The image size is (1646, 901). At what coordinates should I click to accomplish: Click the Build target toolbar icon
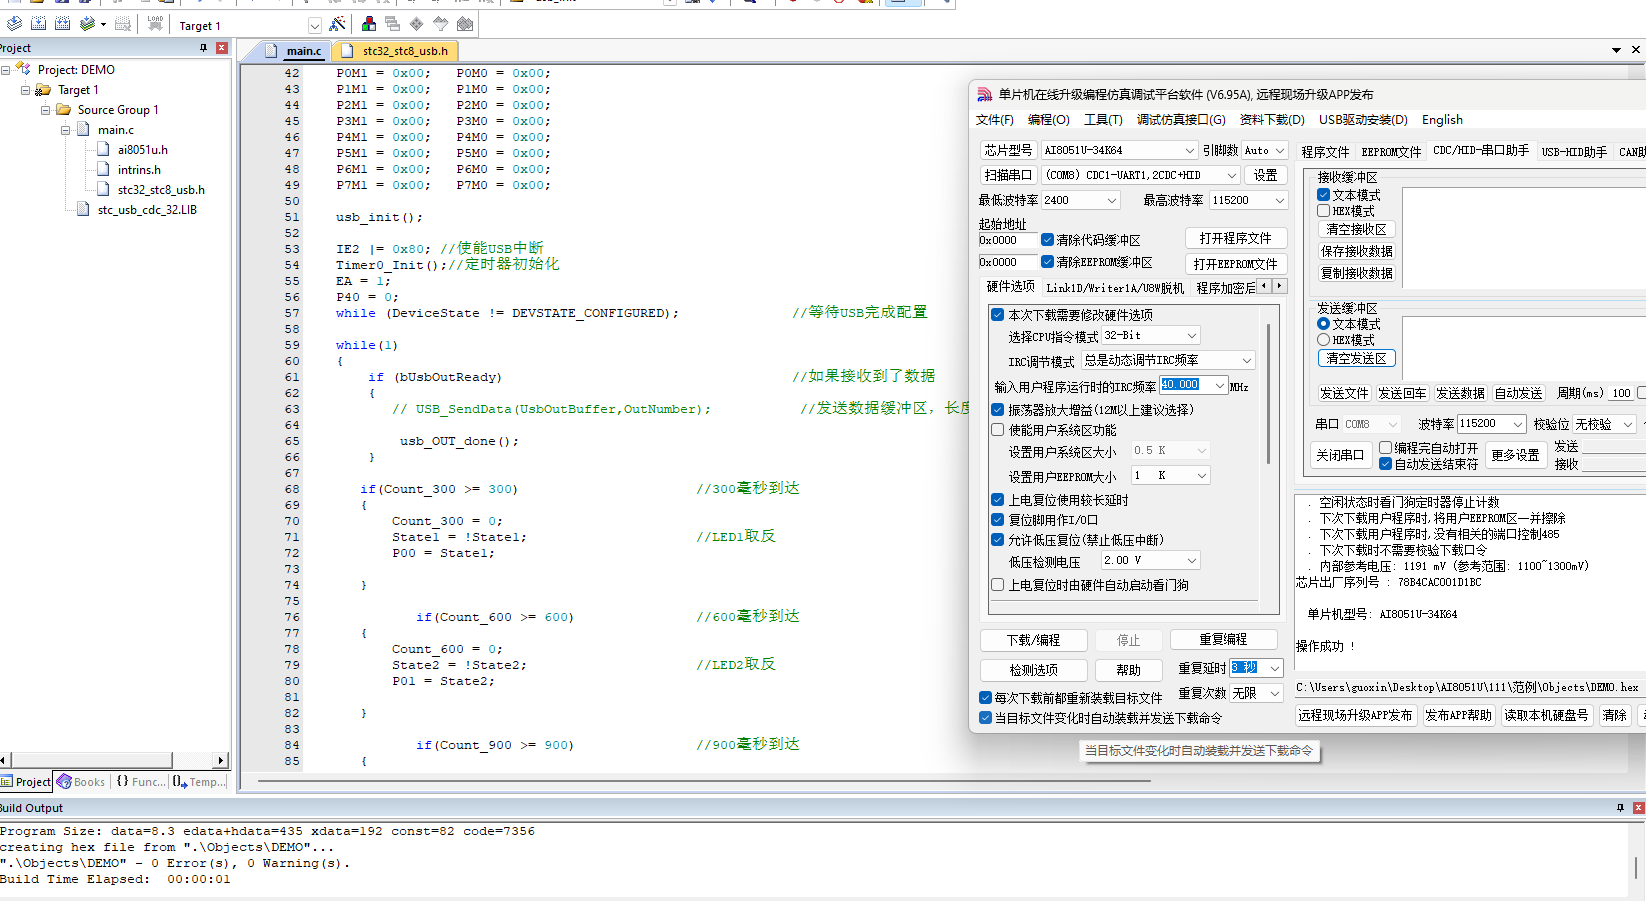tap(38, 23)
